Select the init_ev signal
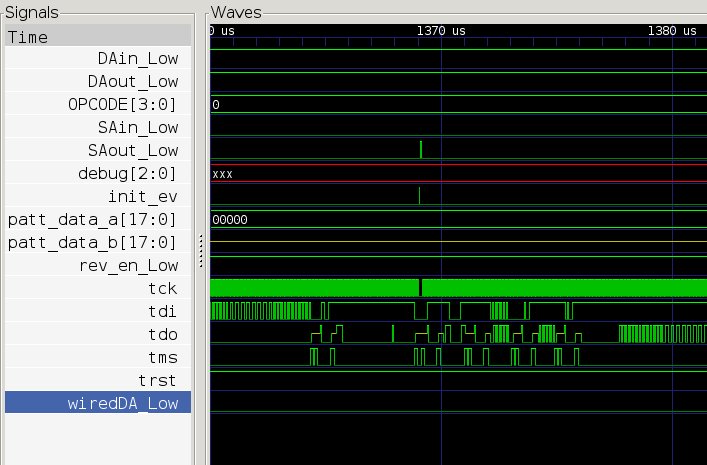The height and width of the screenshot is (465, 707). 98,197
